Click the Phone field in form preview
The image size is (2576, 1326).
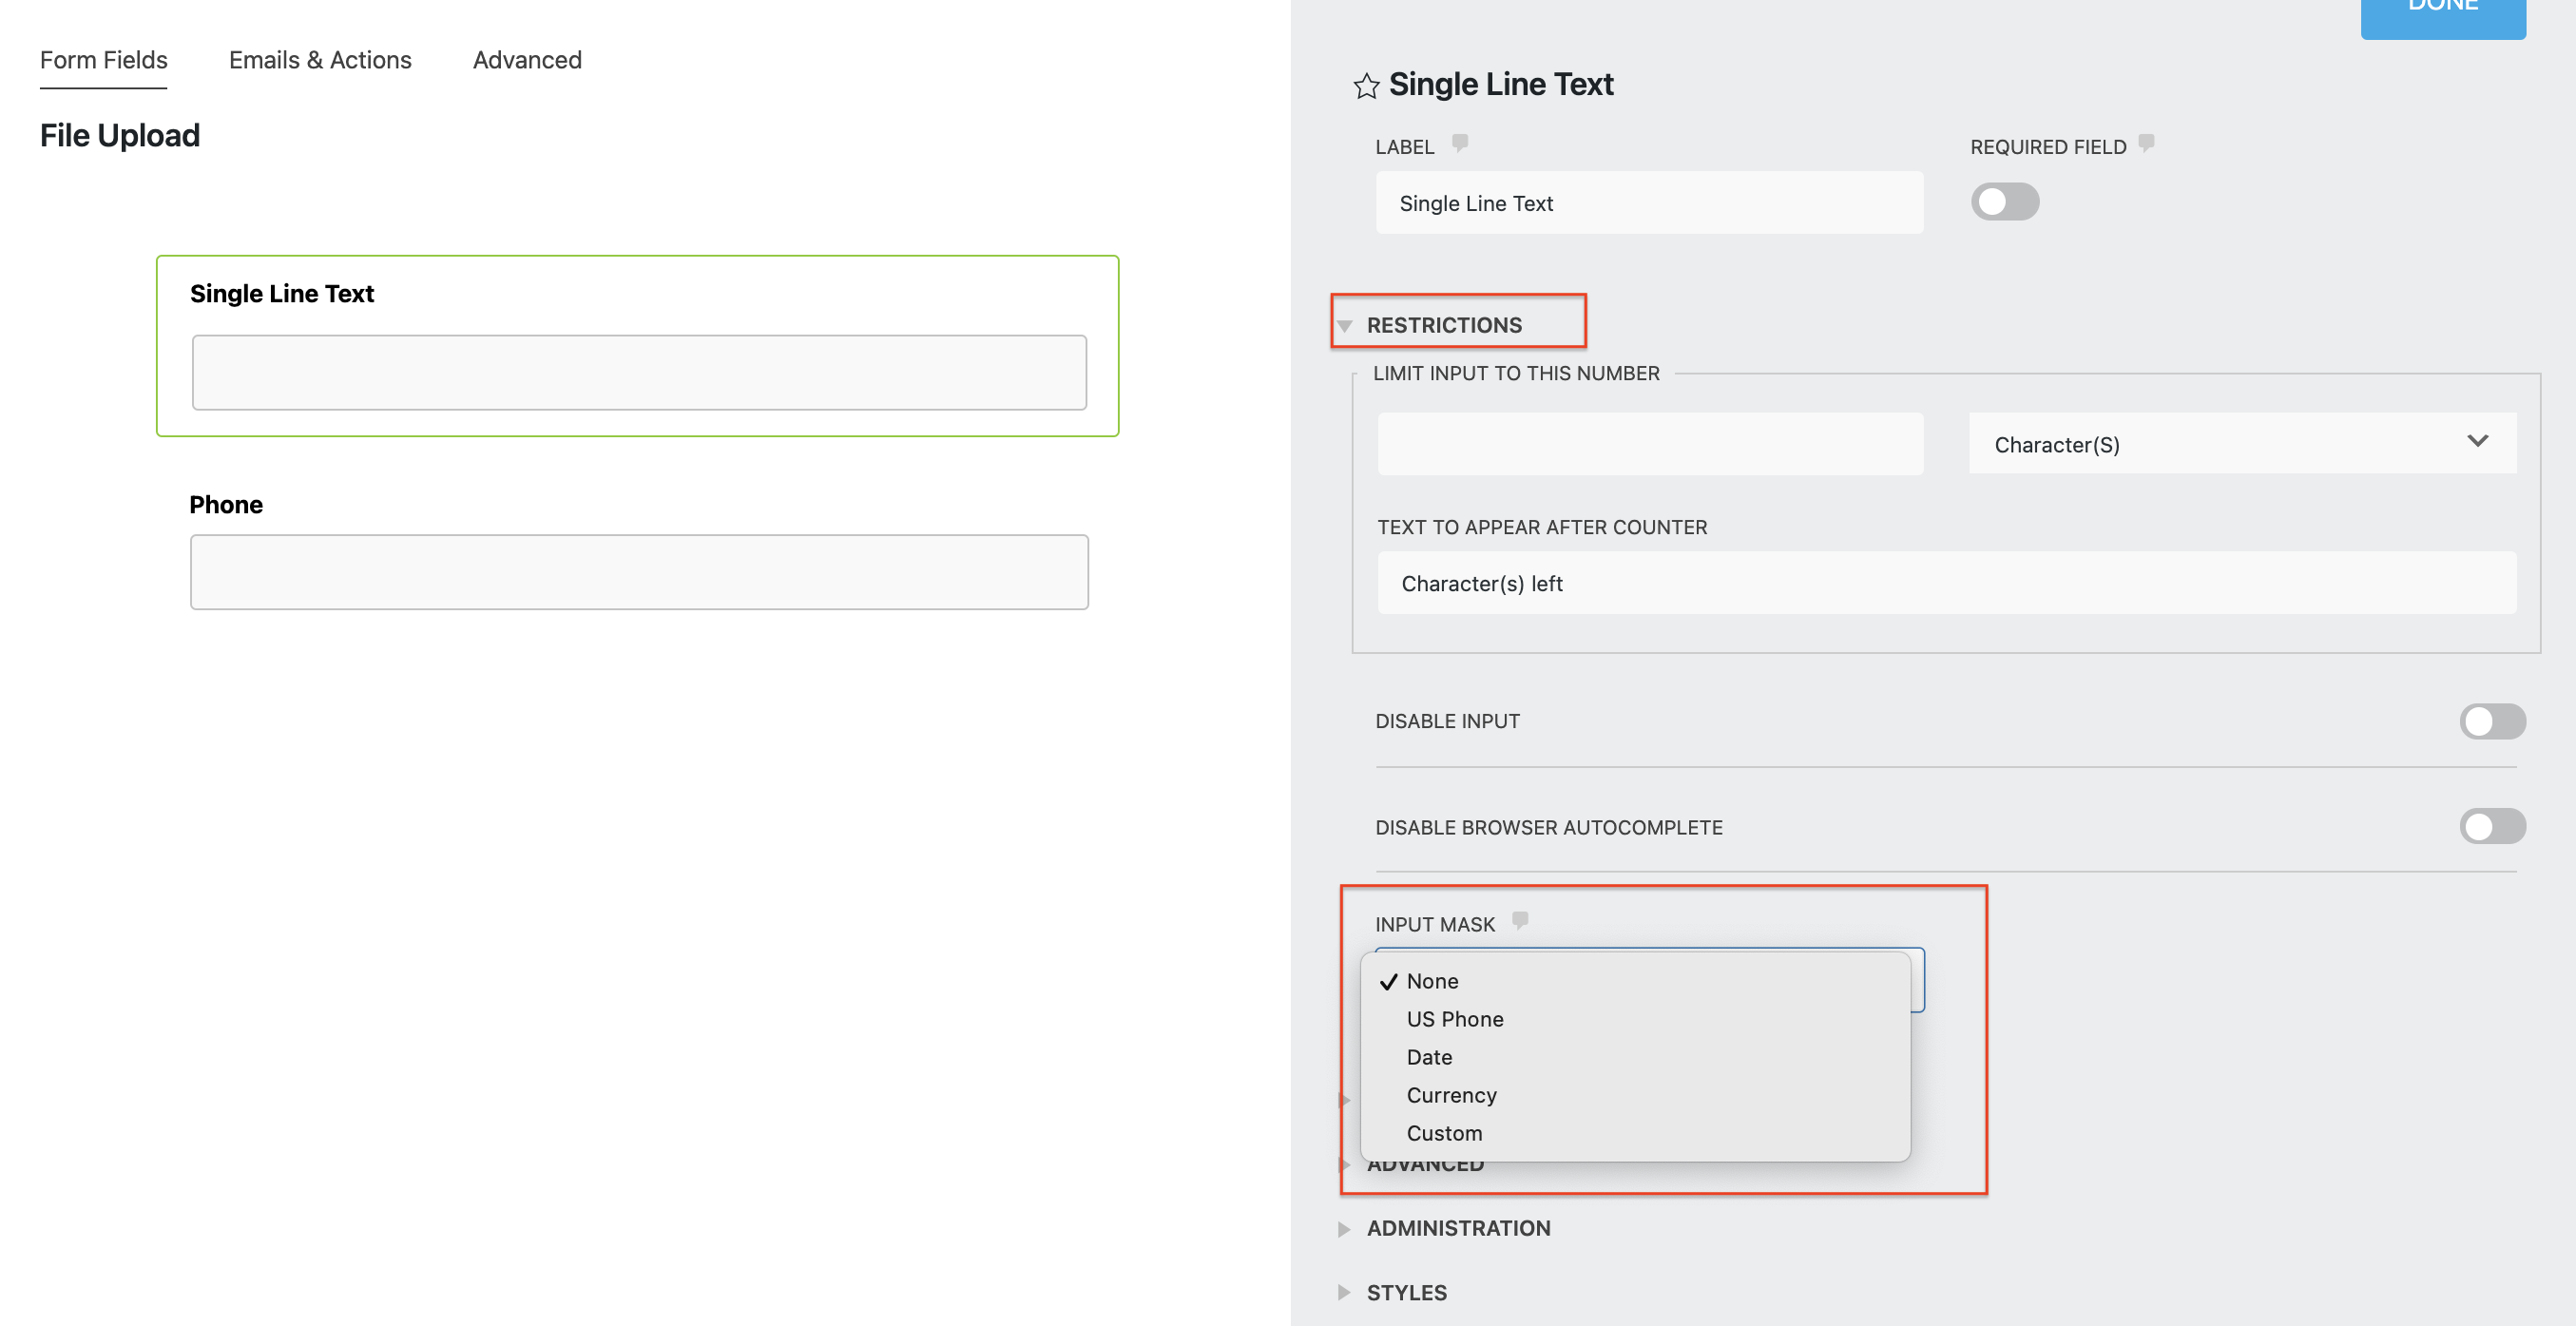point(639,572)
